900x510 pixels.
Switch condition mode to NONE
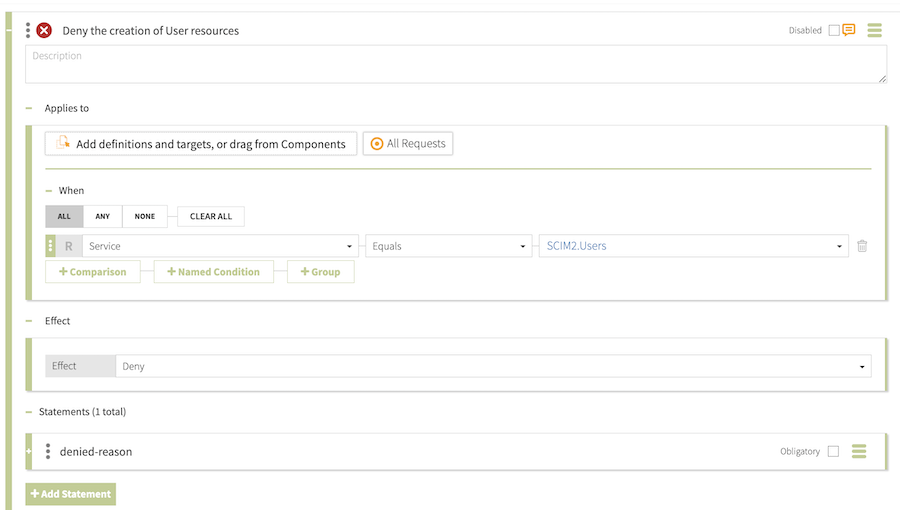tap(145, 216)
